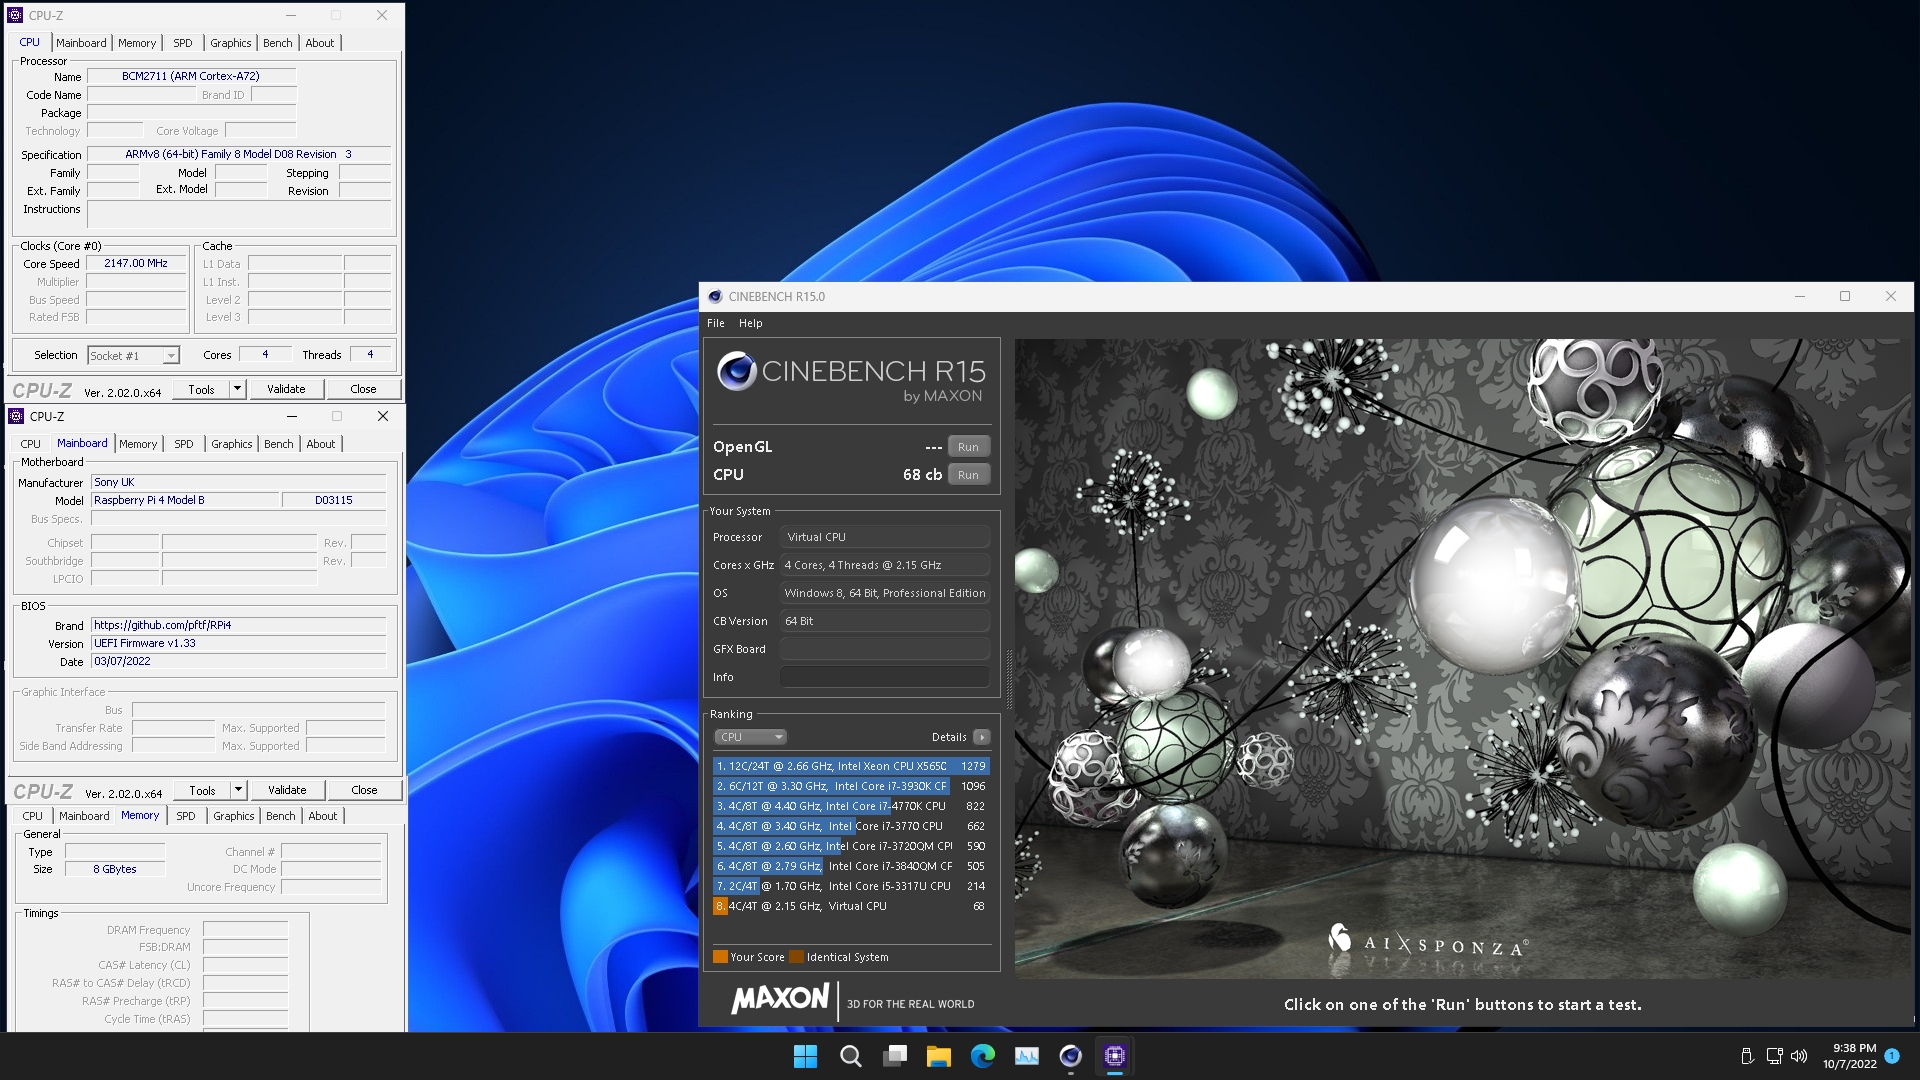The width and height of the screenshot is (1920, 1080).
Task: Open taskbar Search
Action: click(x=850, y=1056)
